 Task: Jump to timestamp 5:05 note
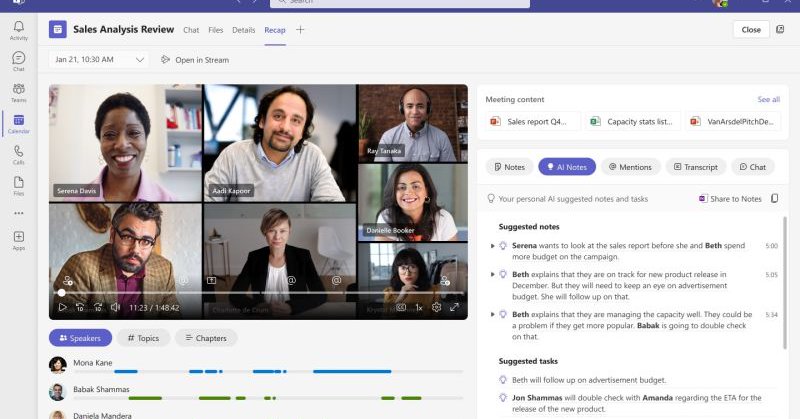tap(771, 275)
